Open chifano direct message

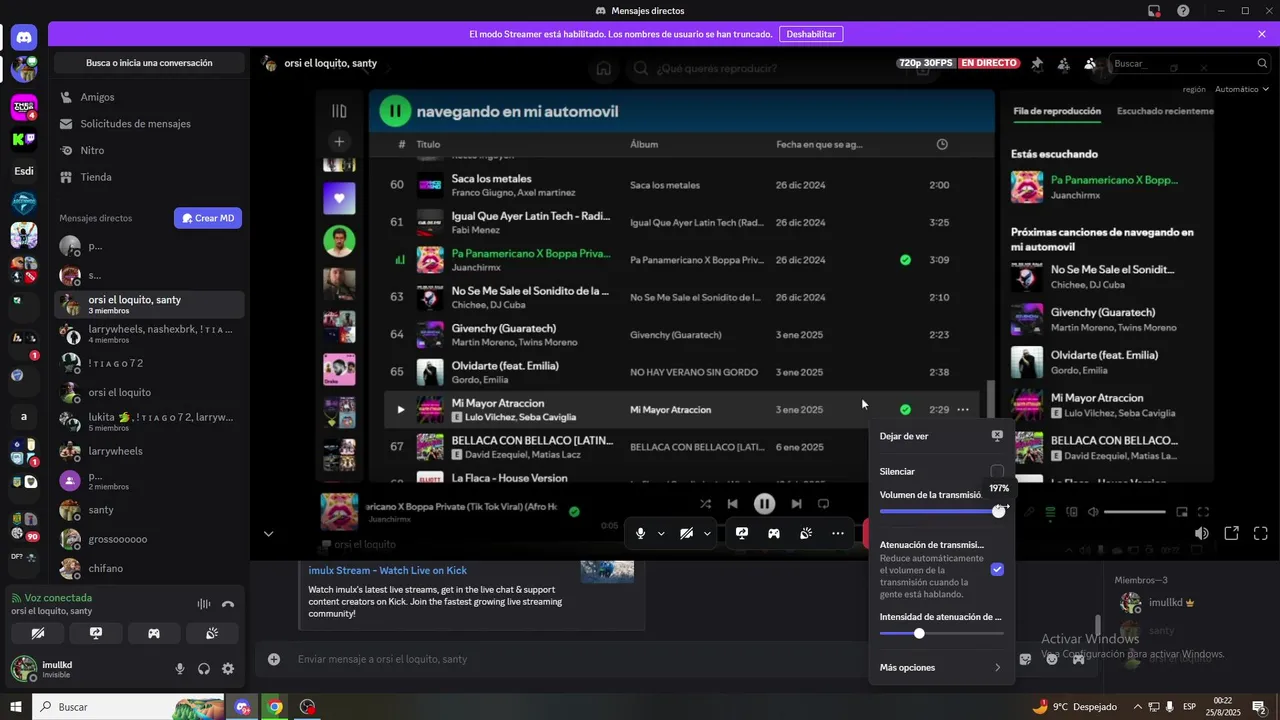click(x=148, y=568)
